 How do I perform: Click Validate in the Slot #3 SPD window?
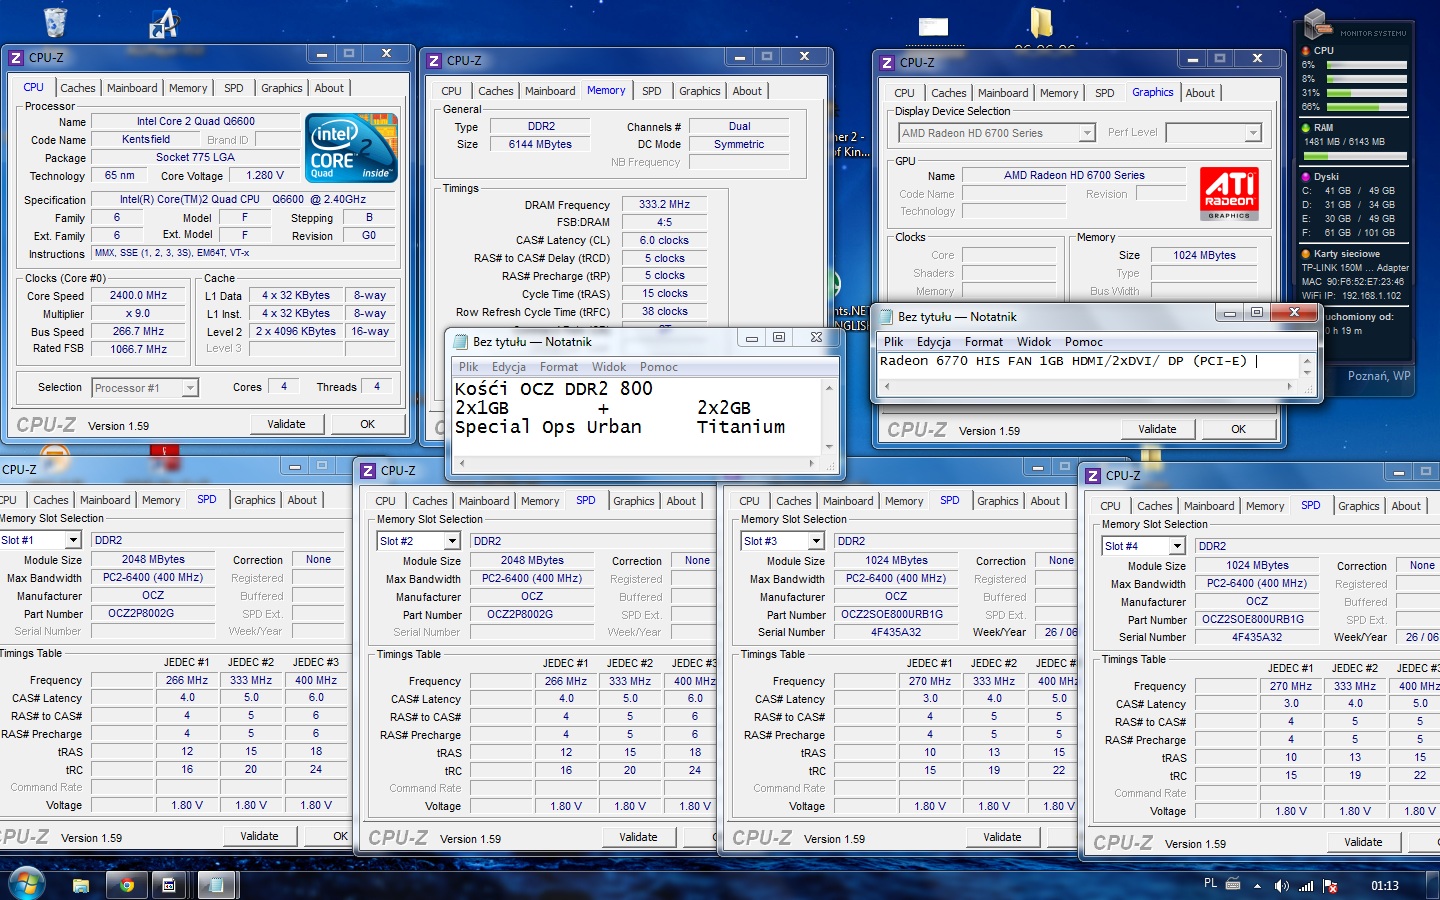[1002, 837]
